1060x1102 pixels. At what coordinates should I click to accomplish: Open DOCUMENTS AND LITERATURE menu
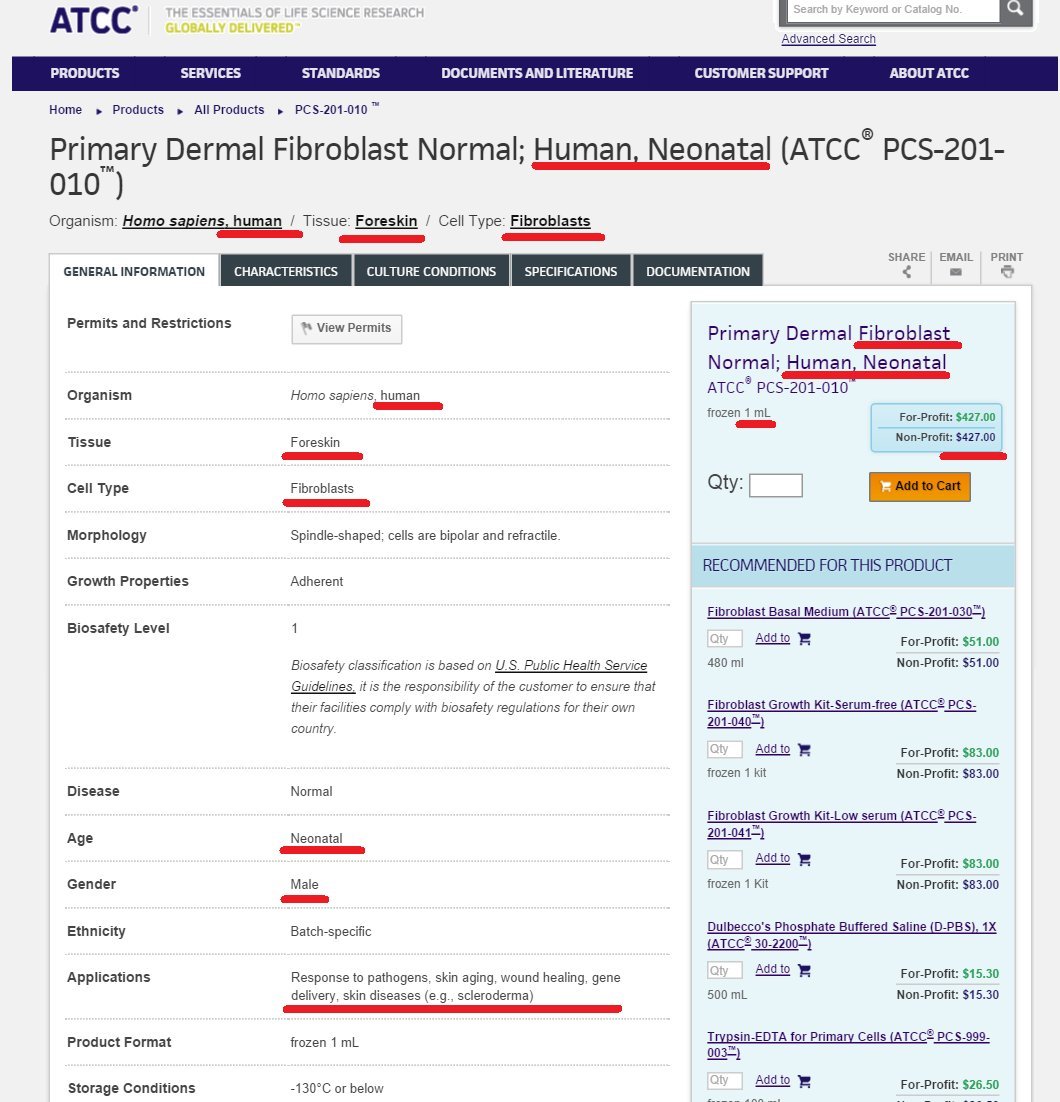tap(537, 73)
